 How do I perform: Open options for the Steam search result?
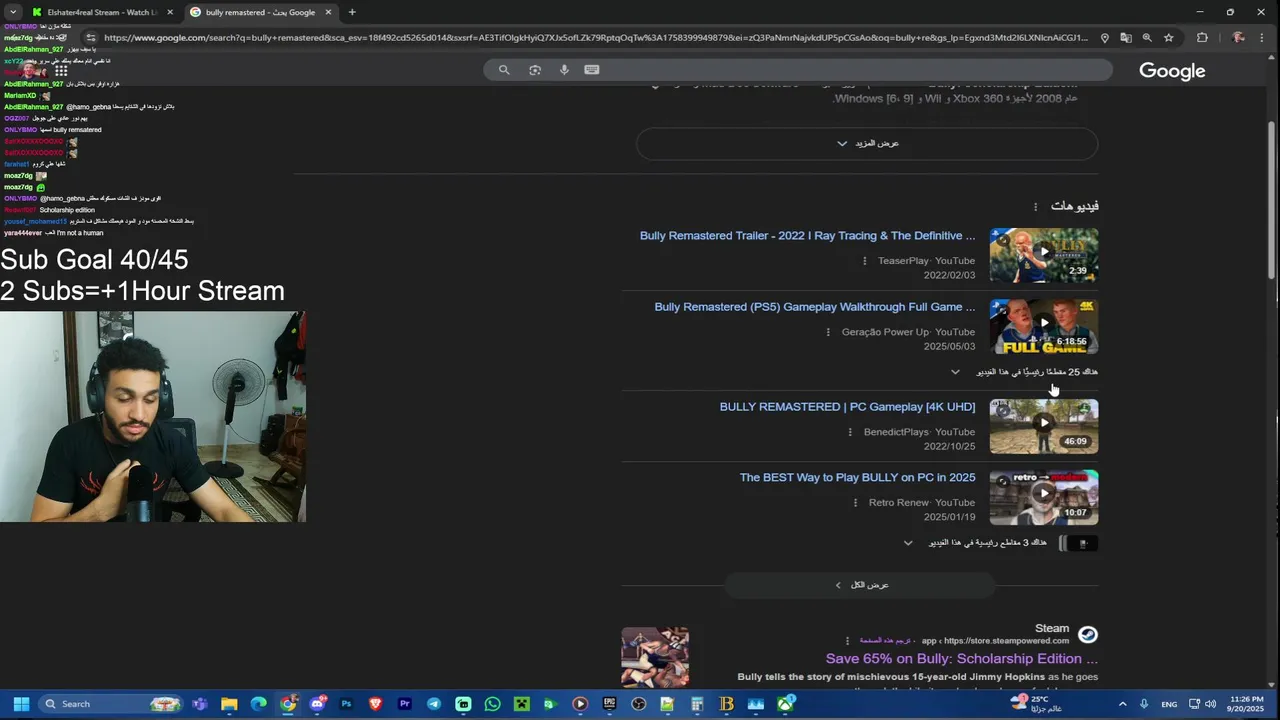point(847,641)
